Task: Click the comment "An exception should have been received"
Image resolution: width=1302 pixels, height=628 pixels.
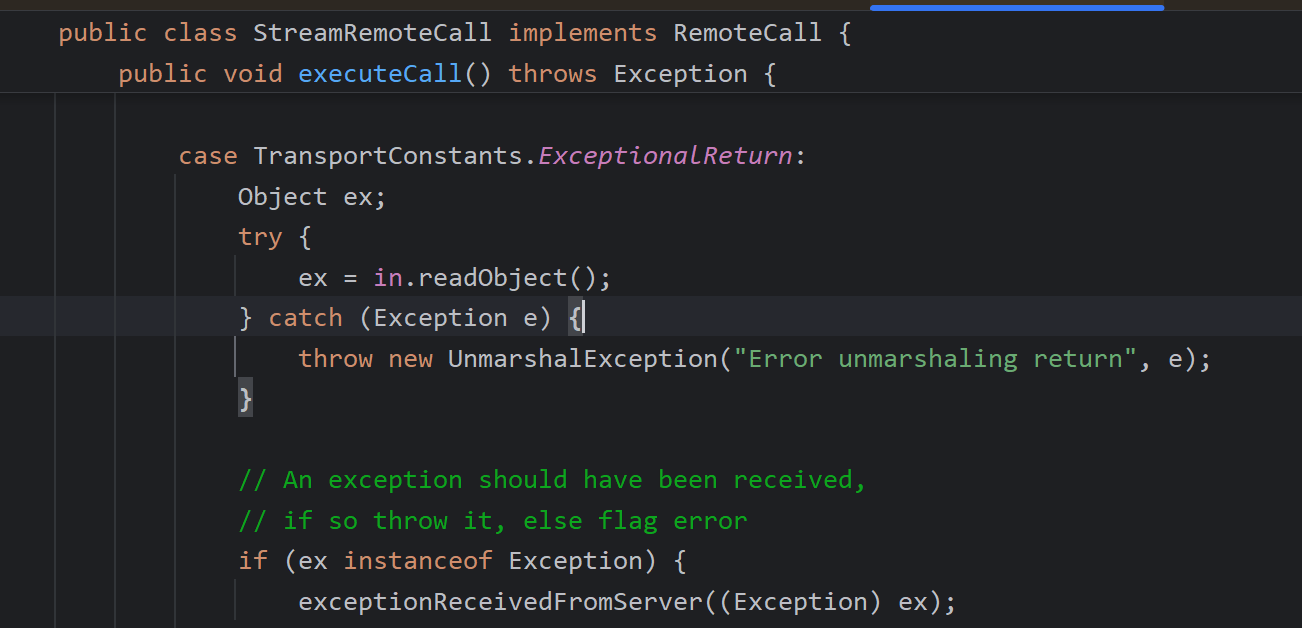Action: pyautogui.click(x=552, y=481)
